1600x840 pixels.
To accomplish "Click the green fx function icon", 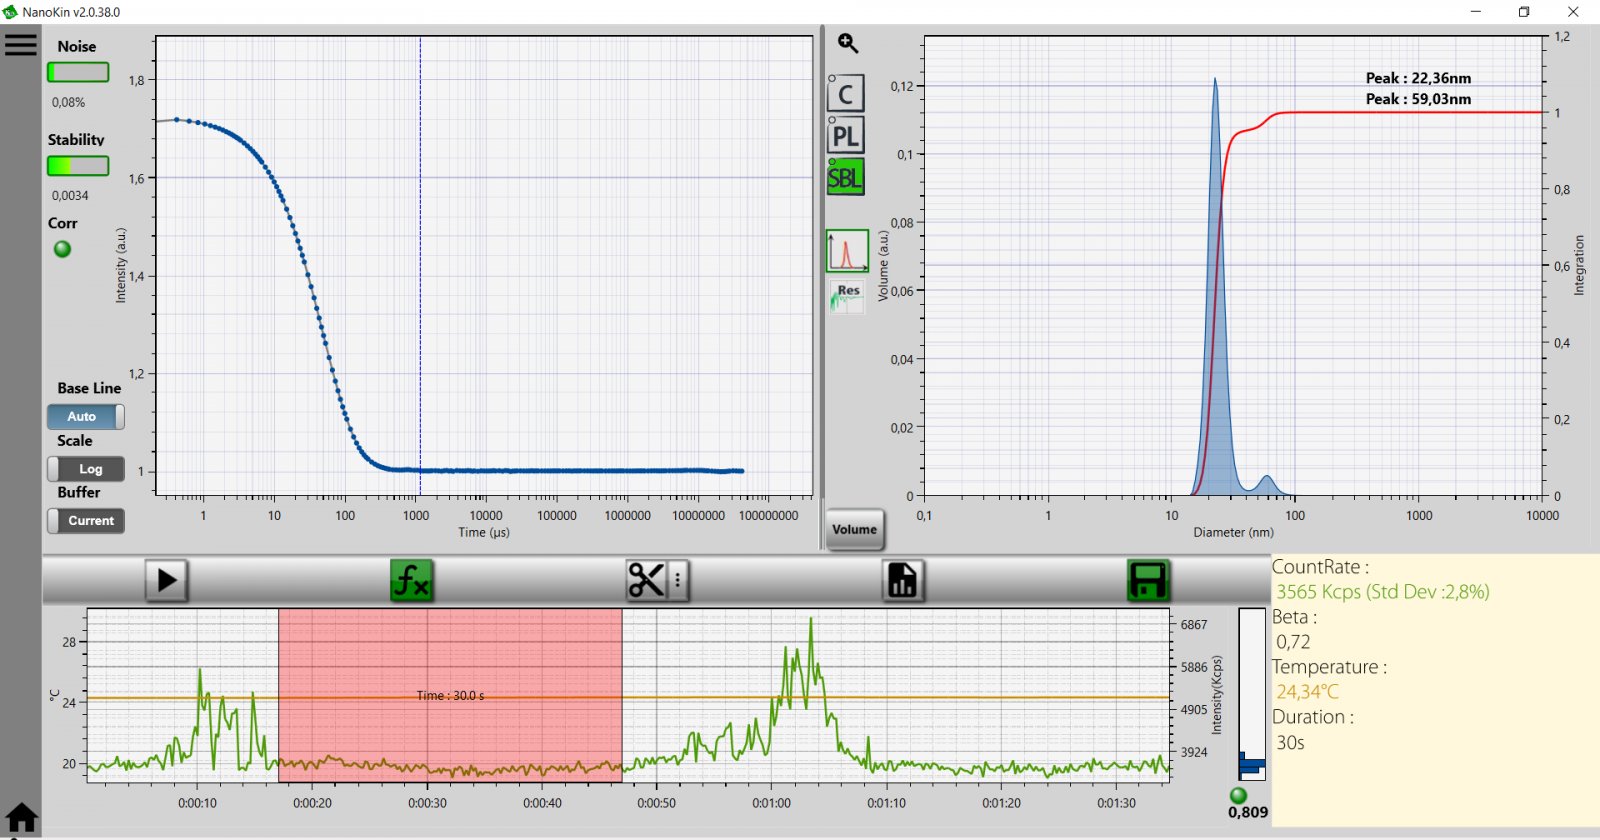I will pyautogui.click(x=411, y=580).
